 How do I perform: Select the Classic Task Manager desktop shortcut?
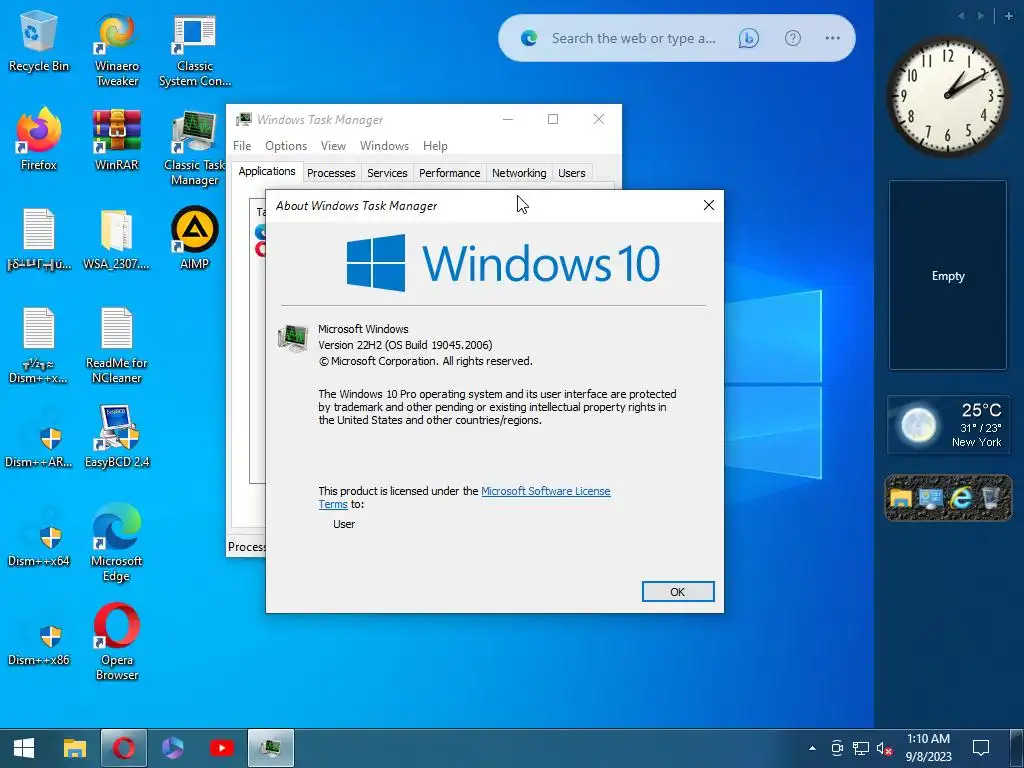(x=195, y=148)
